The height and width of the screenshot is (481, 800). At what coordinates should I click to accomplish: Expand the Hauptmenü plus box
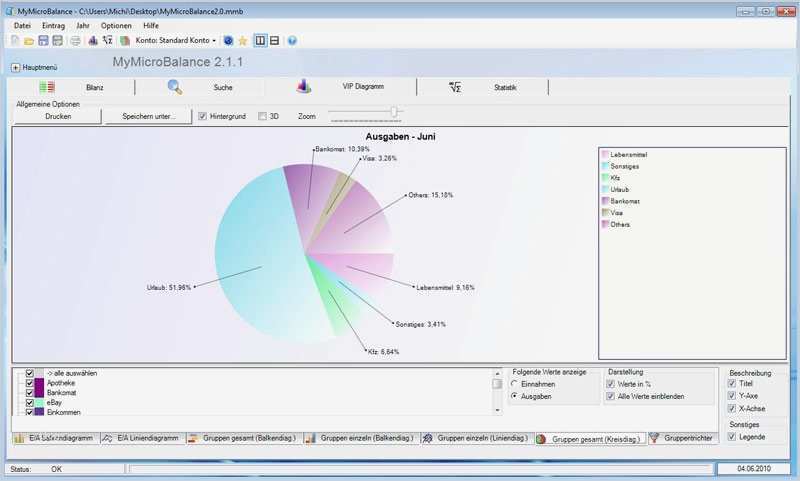coord(16,67)
